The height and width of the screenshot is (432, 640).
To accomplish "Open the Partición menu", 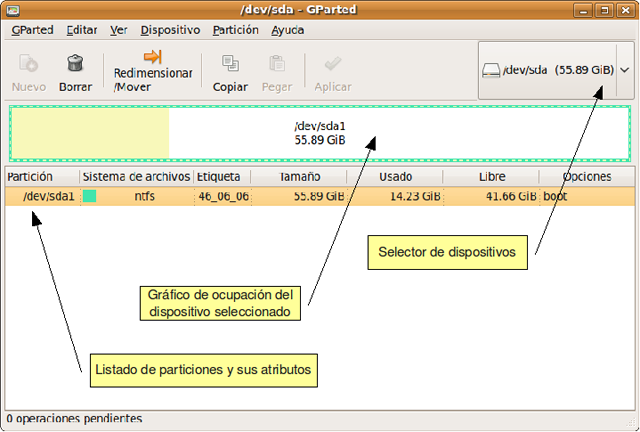I will point(236,30).
